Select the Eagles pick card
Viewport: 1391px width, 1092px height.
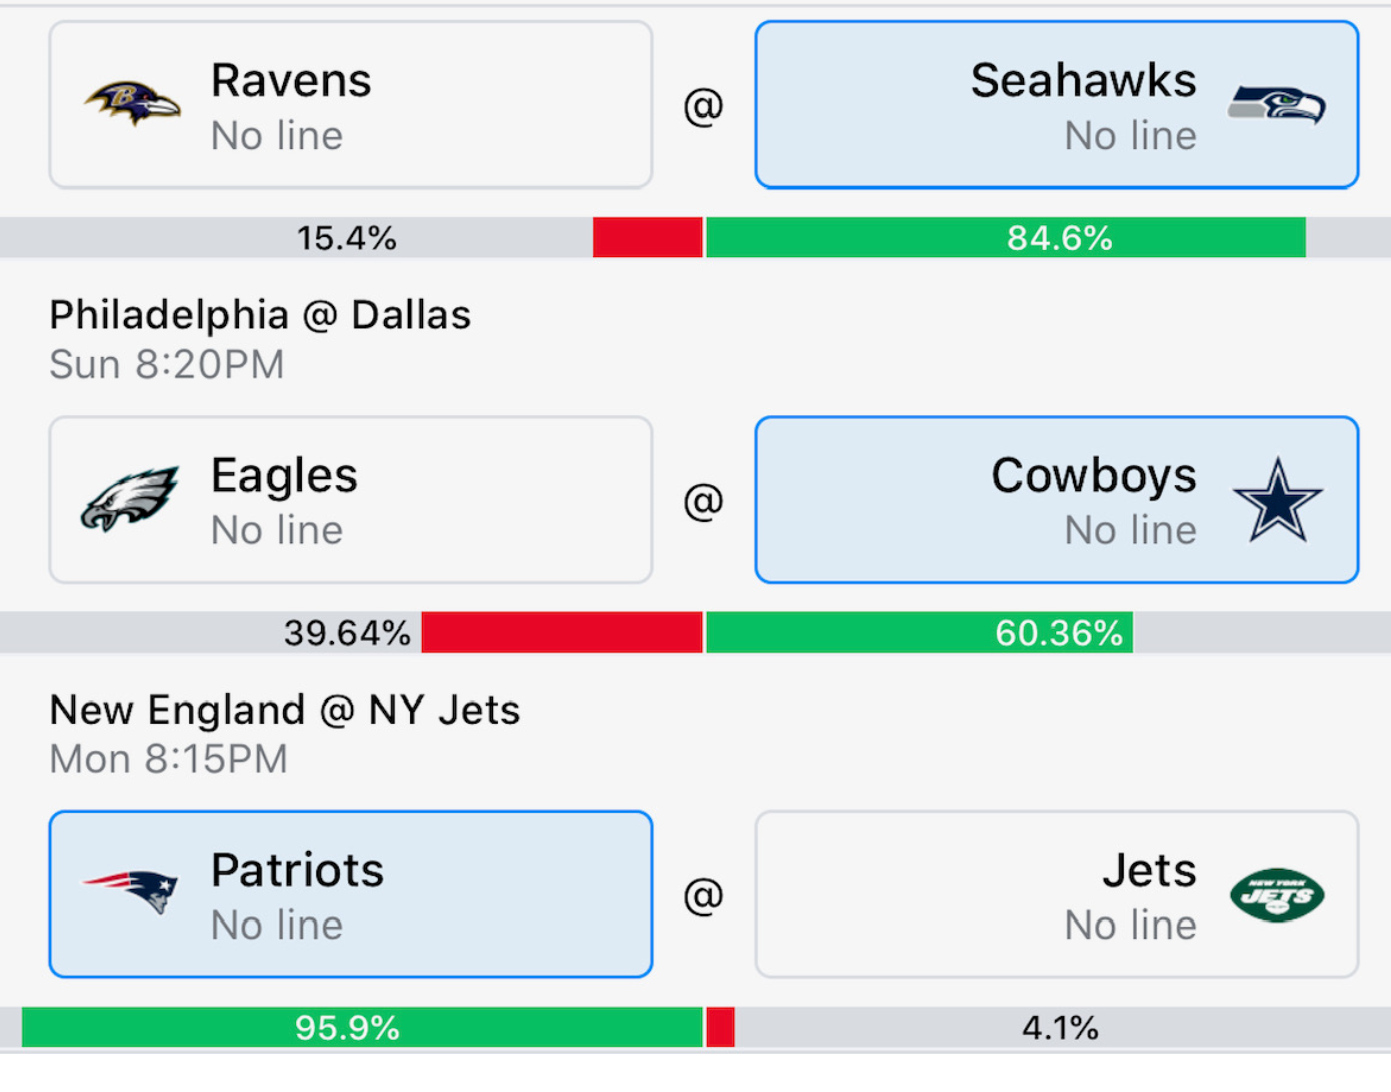pyautogui.click(x=351, y=500)
